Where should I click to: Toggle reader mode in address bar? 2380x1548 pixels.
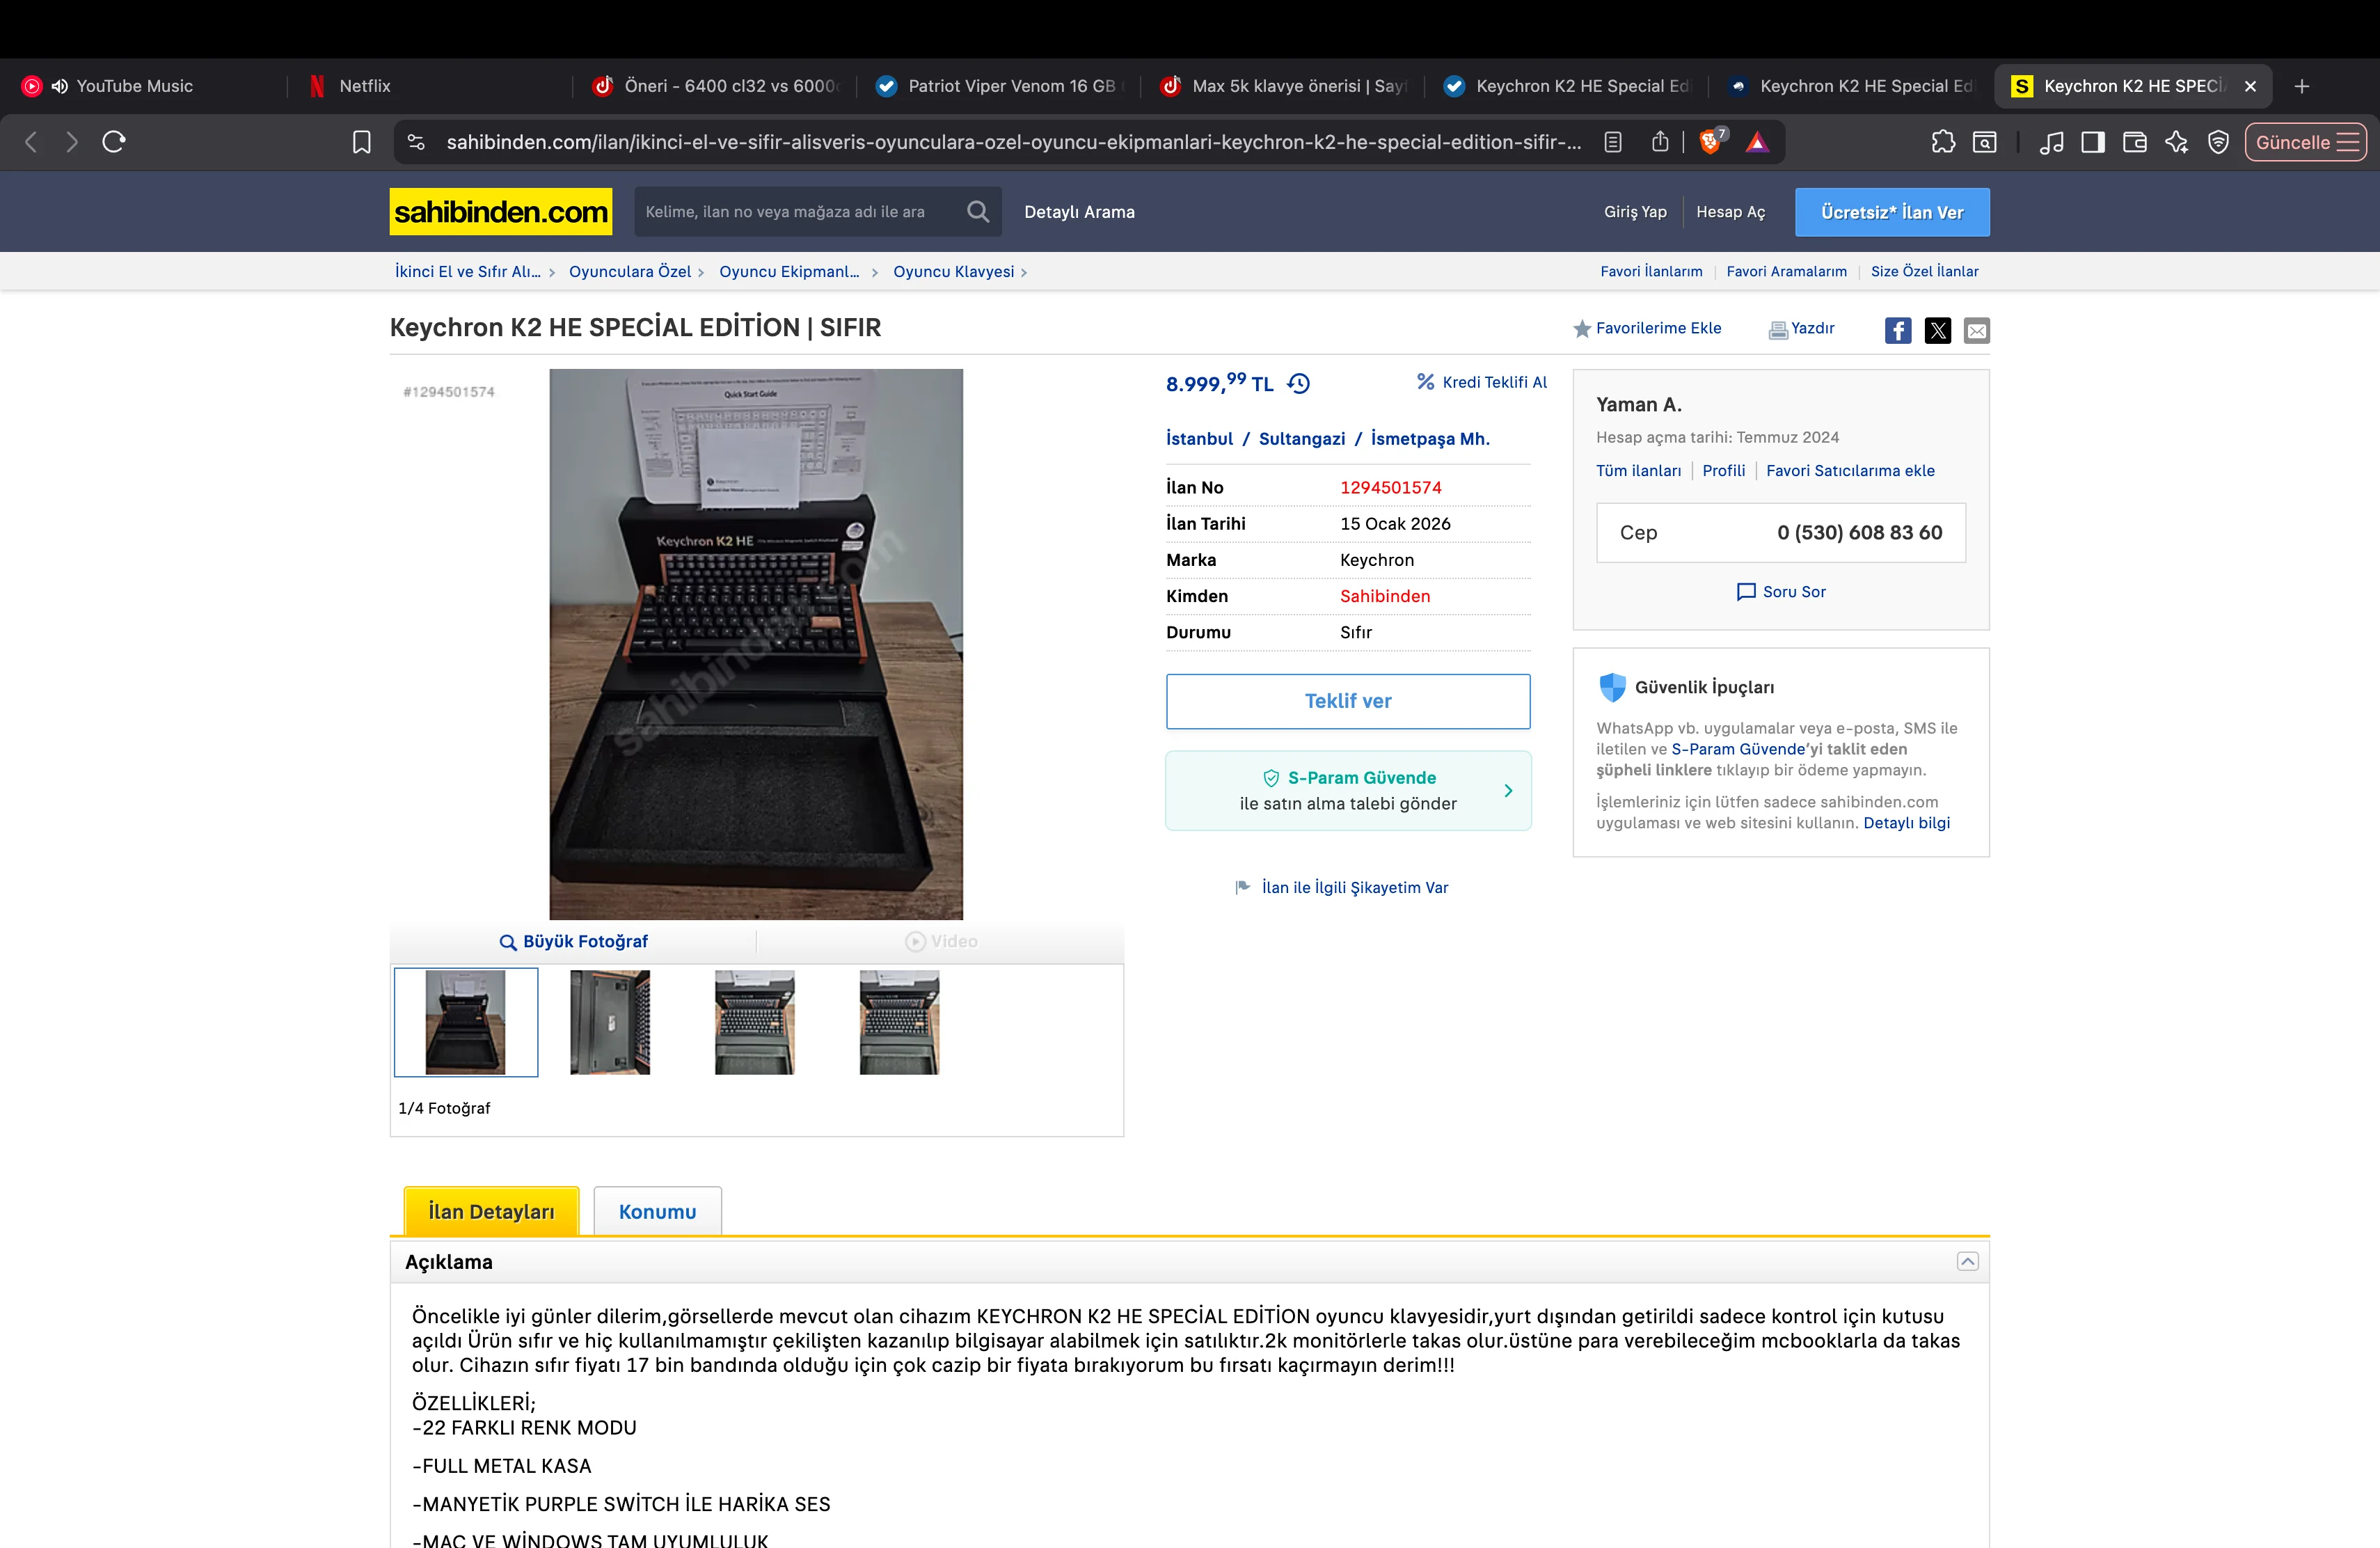coord(1612,142)
